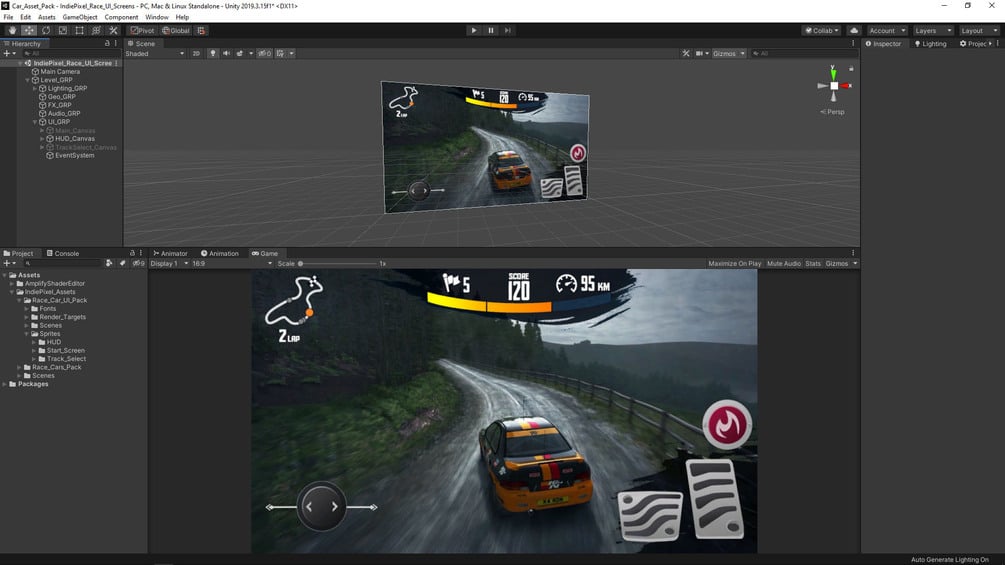Open the Assets menu
The height and width of the screenshot is (565, 1005).
(x=46, y=17)
